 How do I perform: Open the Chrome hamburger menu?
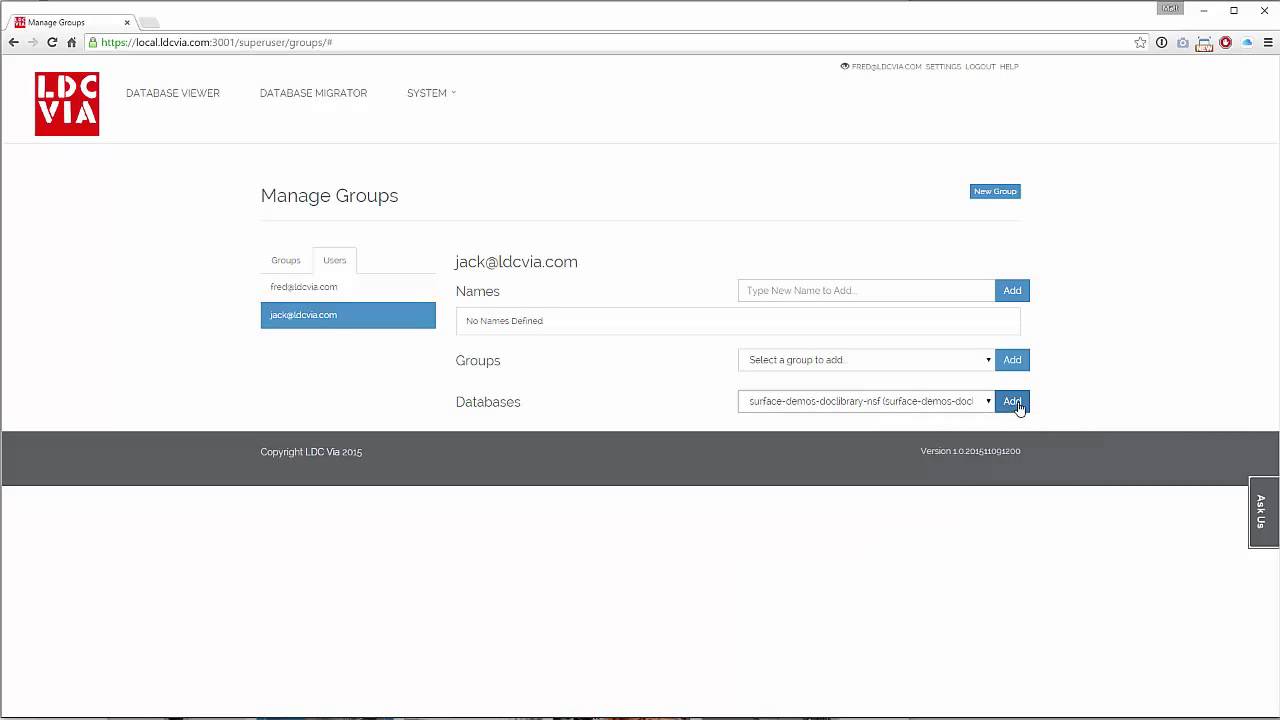(x=1268, y=42)
